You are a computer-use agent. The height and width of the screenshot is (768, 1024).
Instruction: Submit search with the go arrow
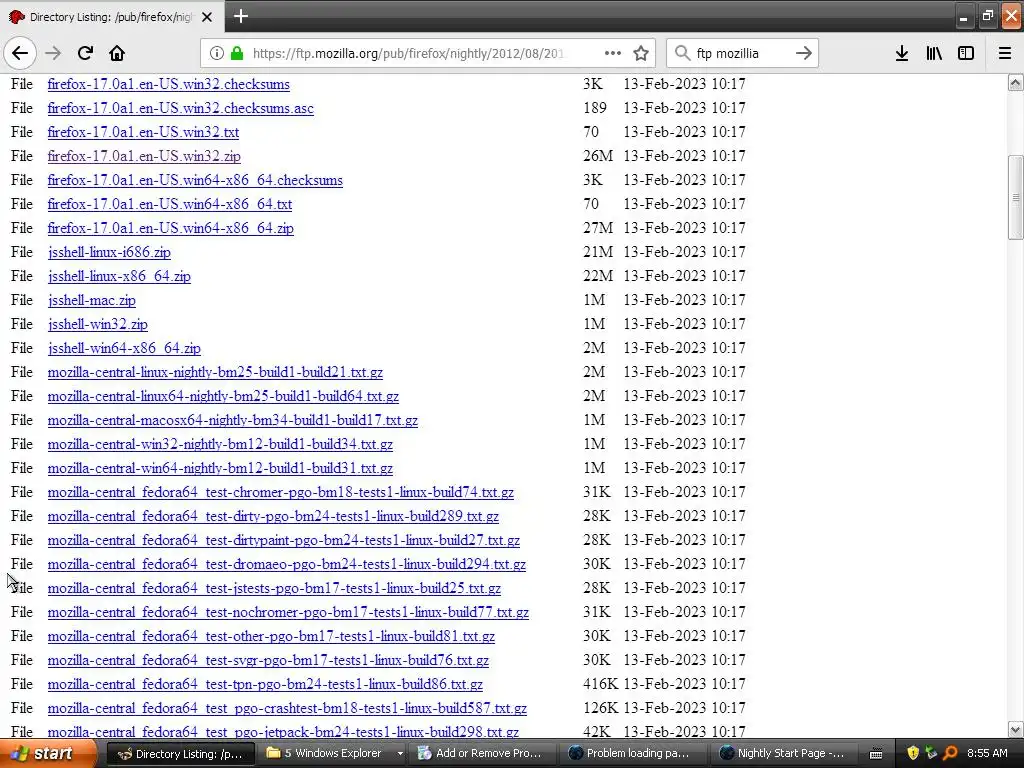[x=804, y=53]
